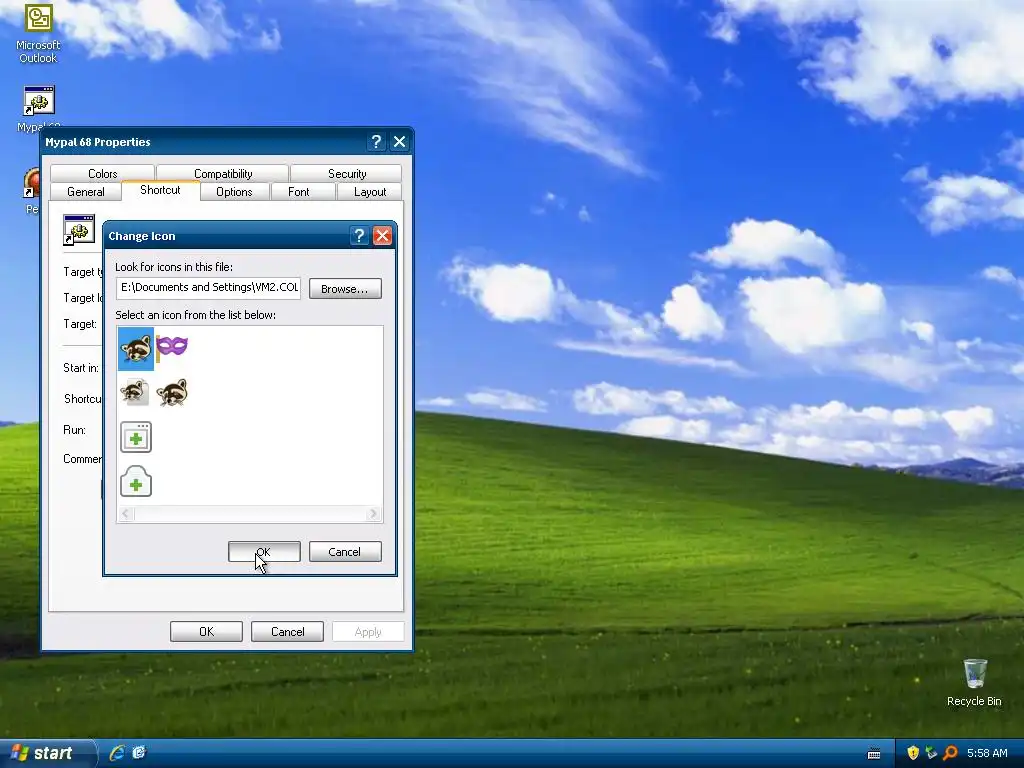The width and height of the screenshot is (1024, 768).
Task: Click OK in Change Icon dialog
Action: (264, 552)
